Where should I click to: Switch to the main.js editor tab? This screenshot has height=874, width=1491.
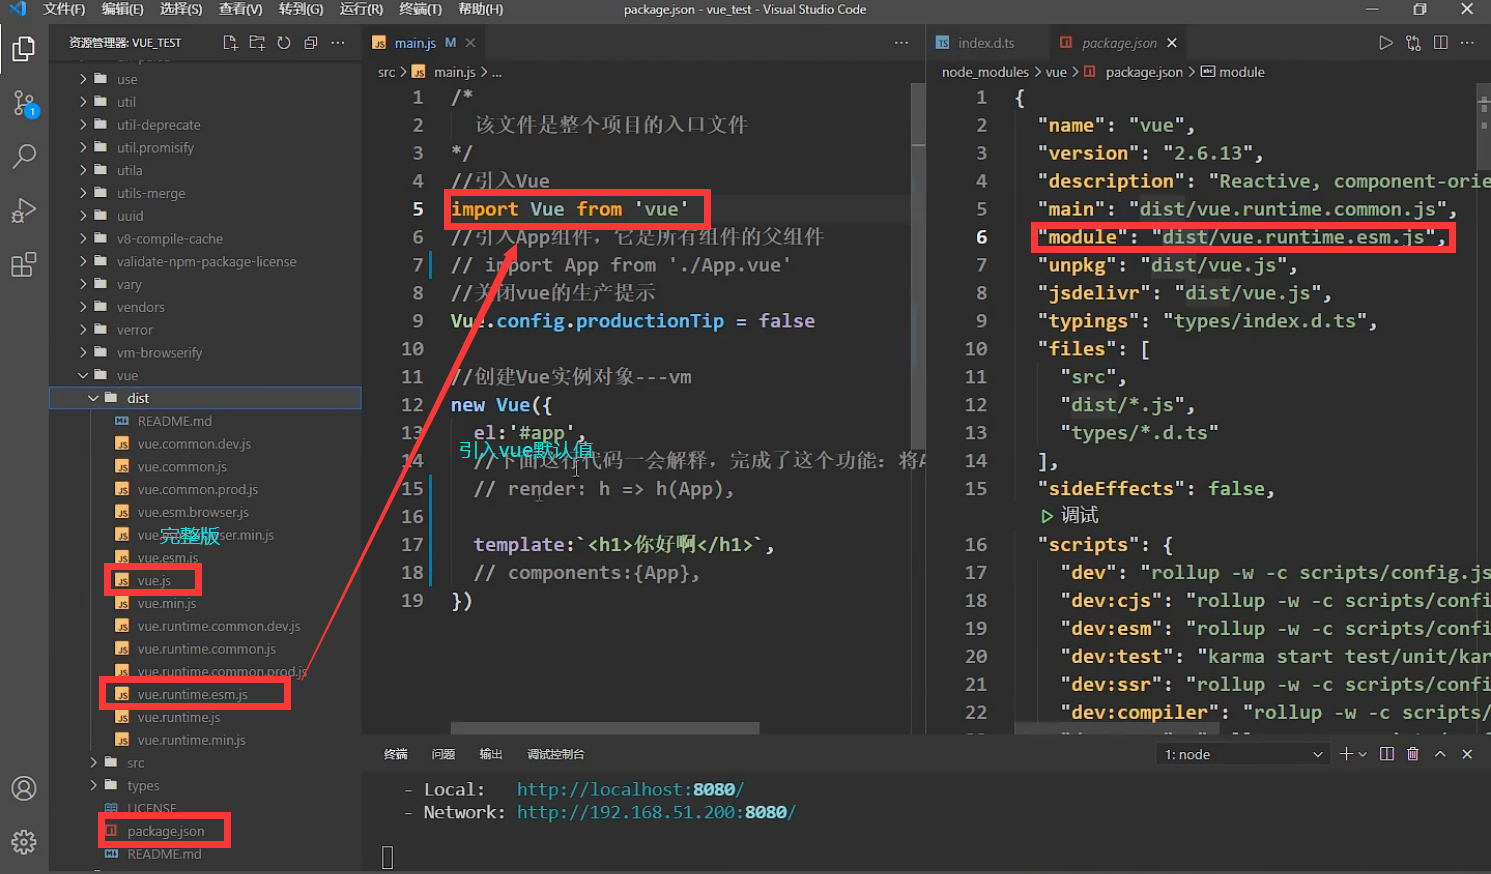click(414, 43)
